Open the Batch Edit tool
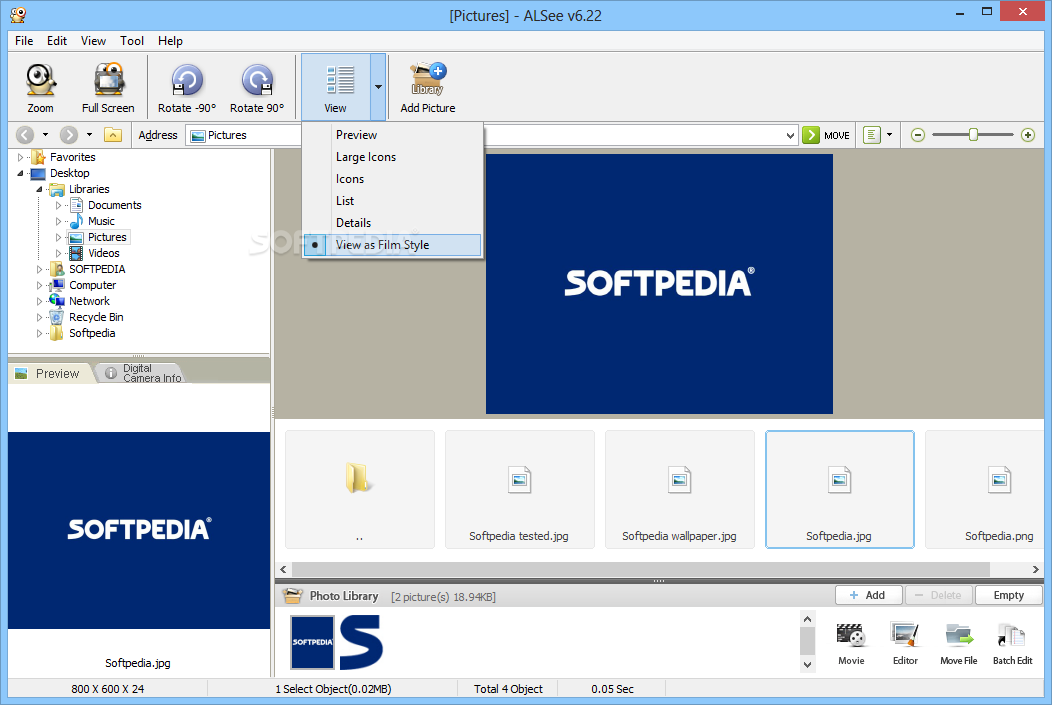The image size is (1052, 705). tap(1012, 643)
